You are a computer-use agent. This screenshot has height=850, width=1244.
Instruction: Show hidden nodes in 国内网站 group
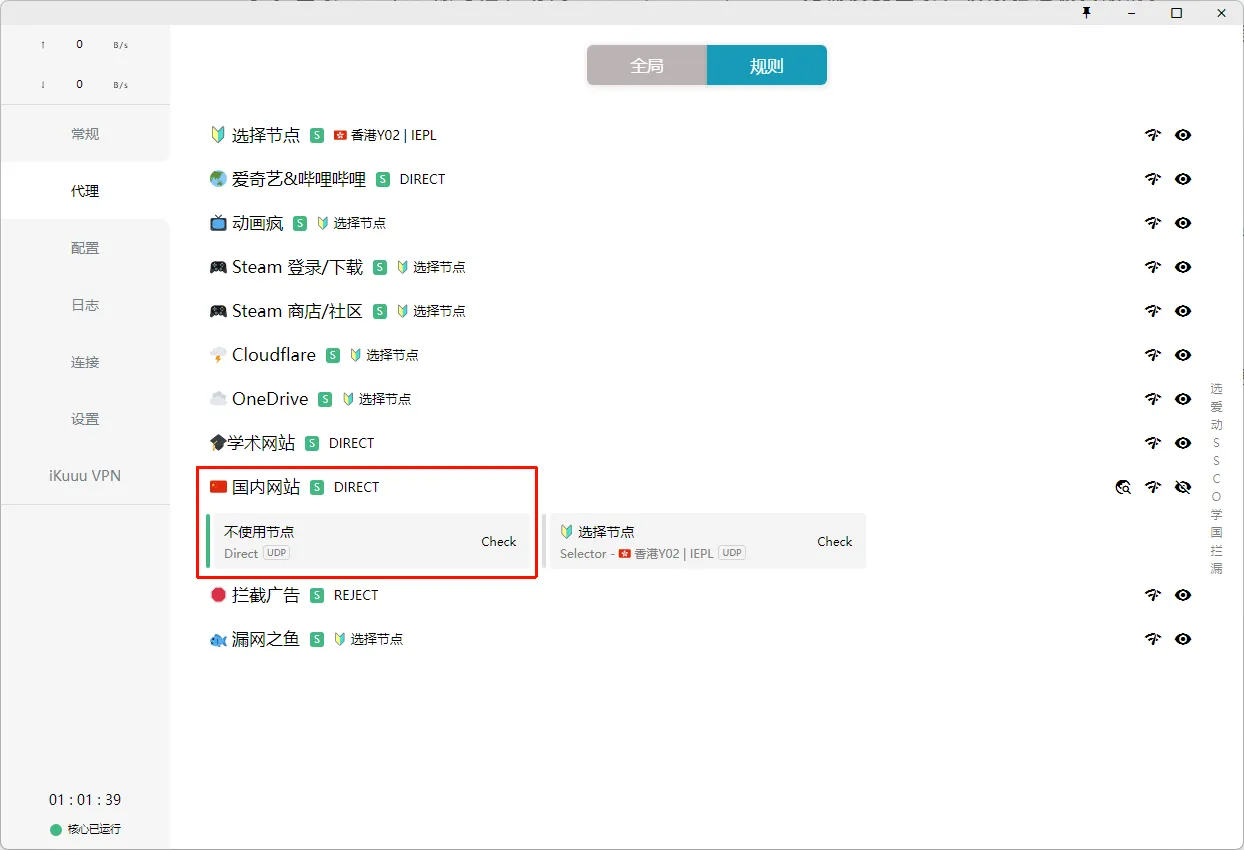(1183, 487)
